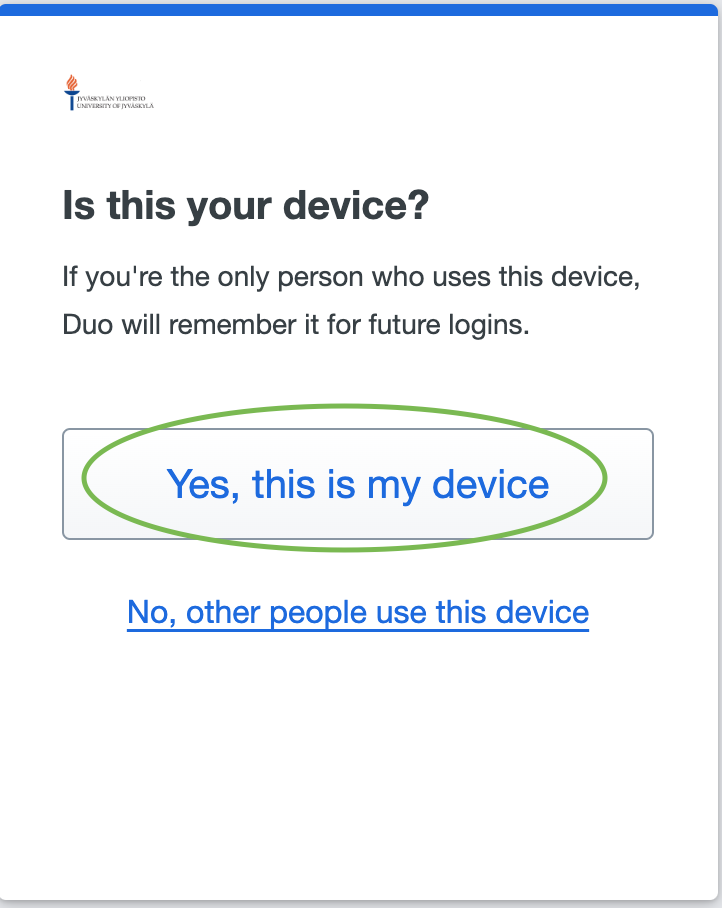Click the word "Yes" on the confirm button

coord(202,484)
